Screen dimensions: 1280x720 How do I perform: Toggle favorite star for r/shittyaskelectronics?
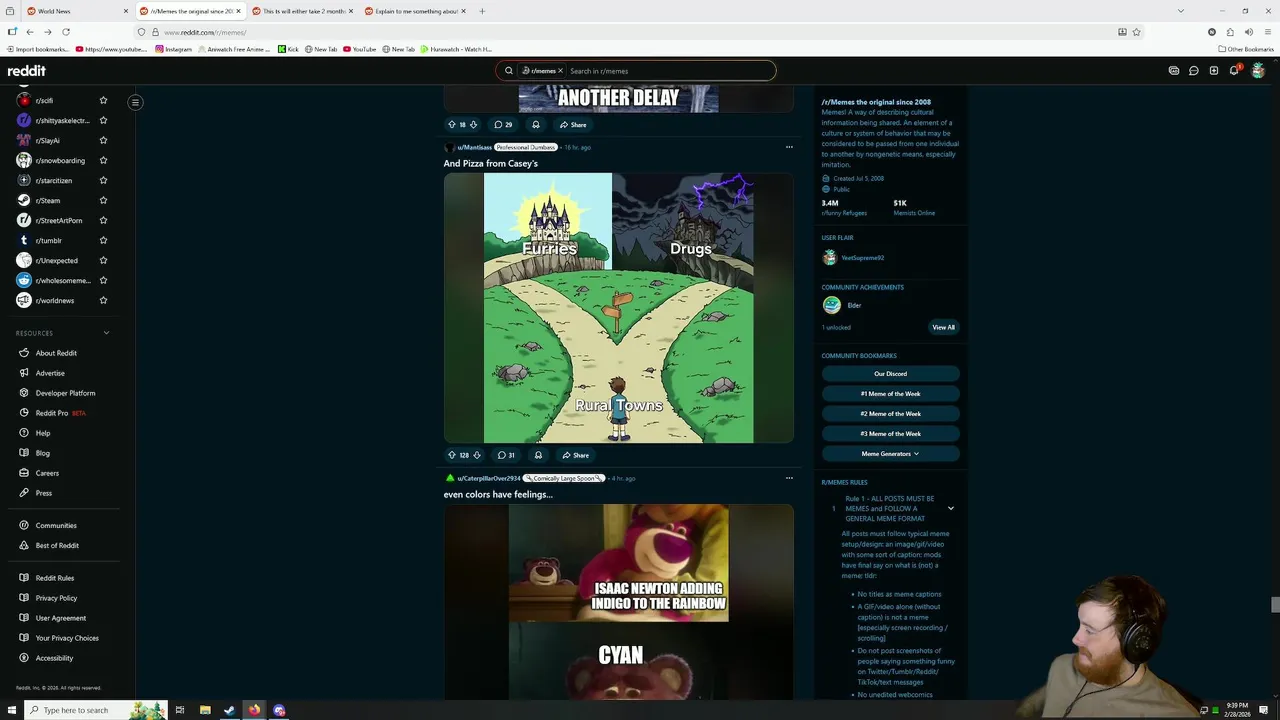tap(103, 120)
